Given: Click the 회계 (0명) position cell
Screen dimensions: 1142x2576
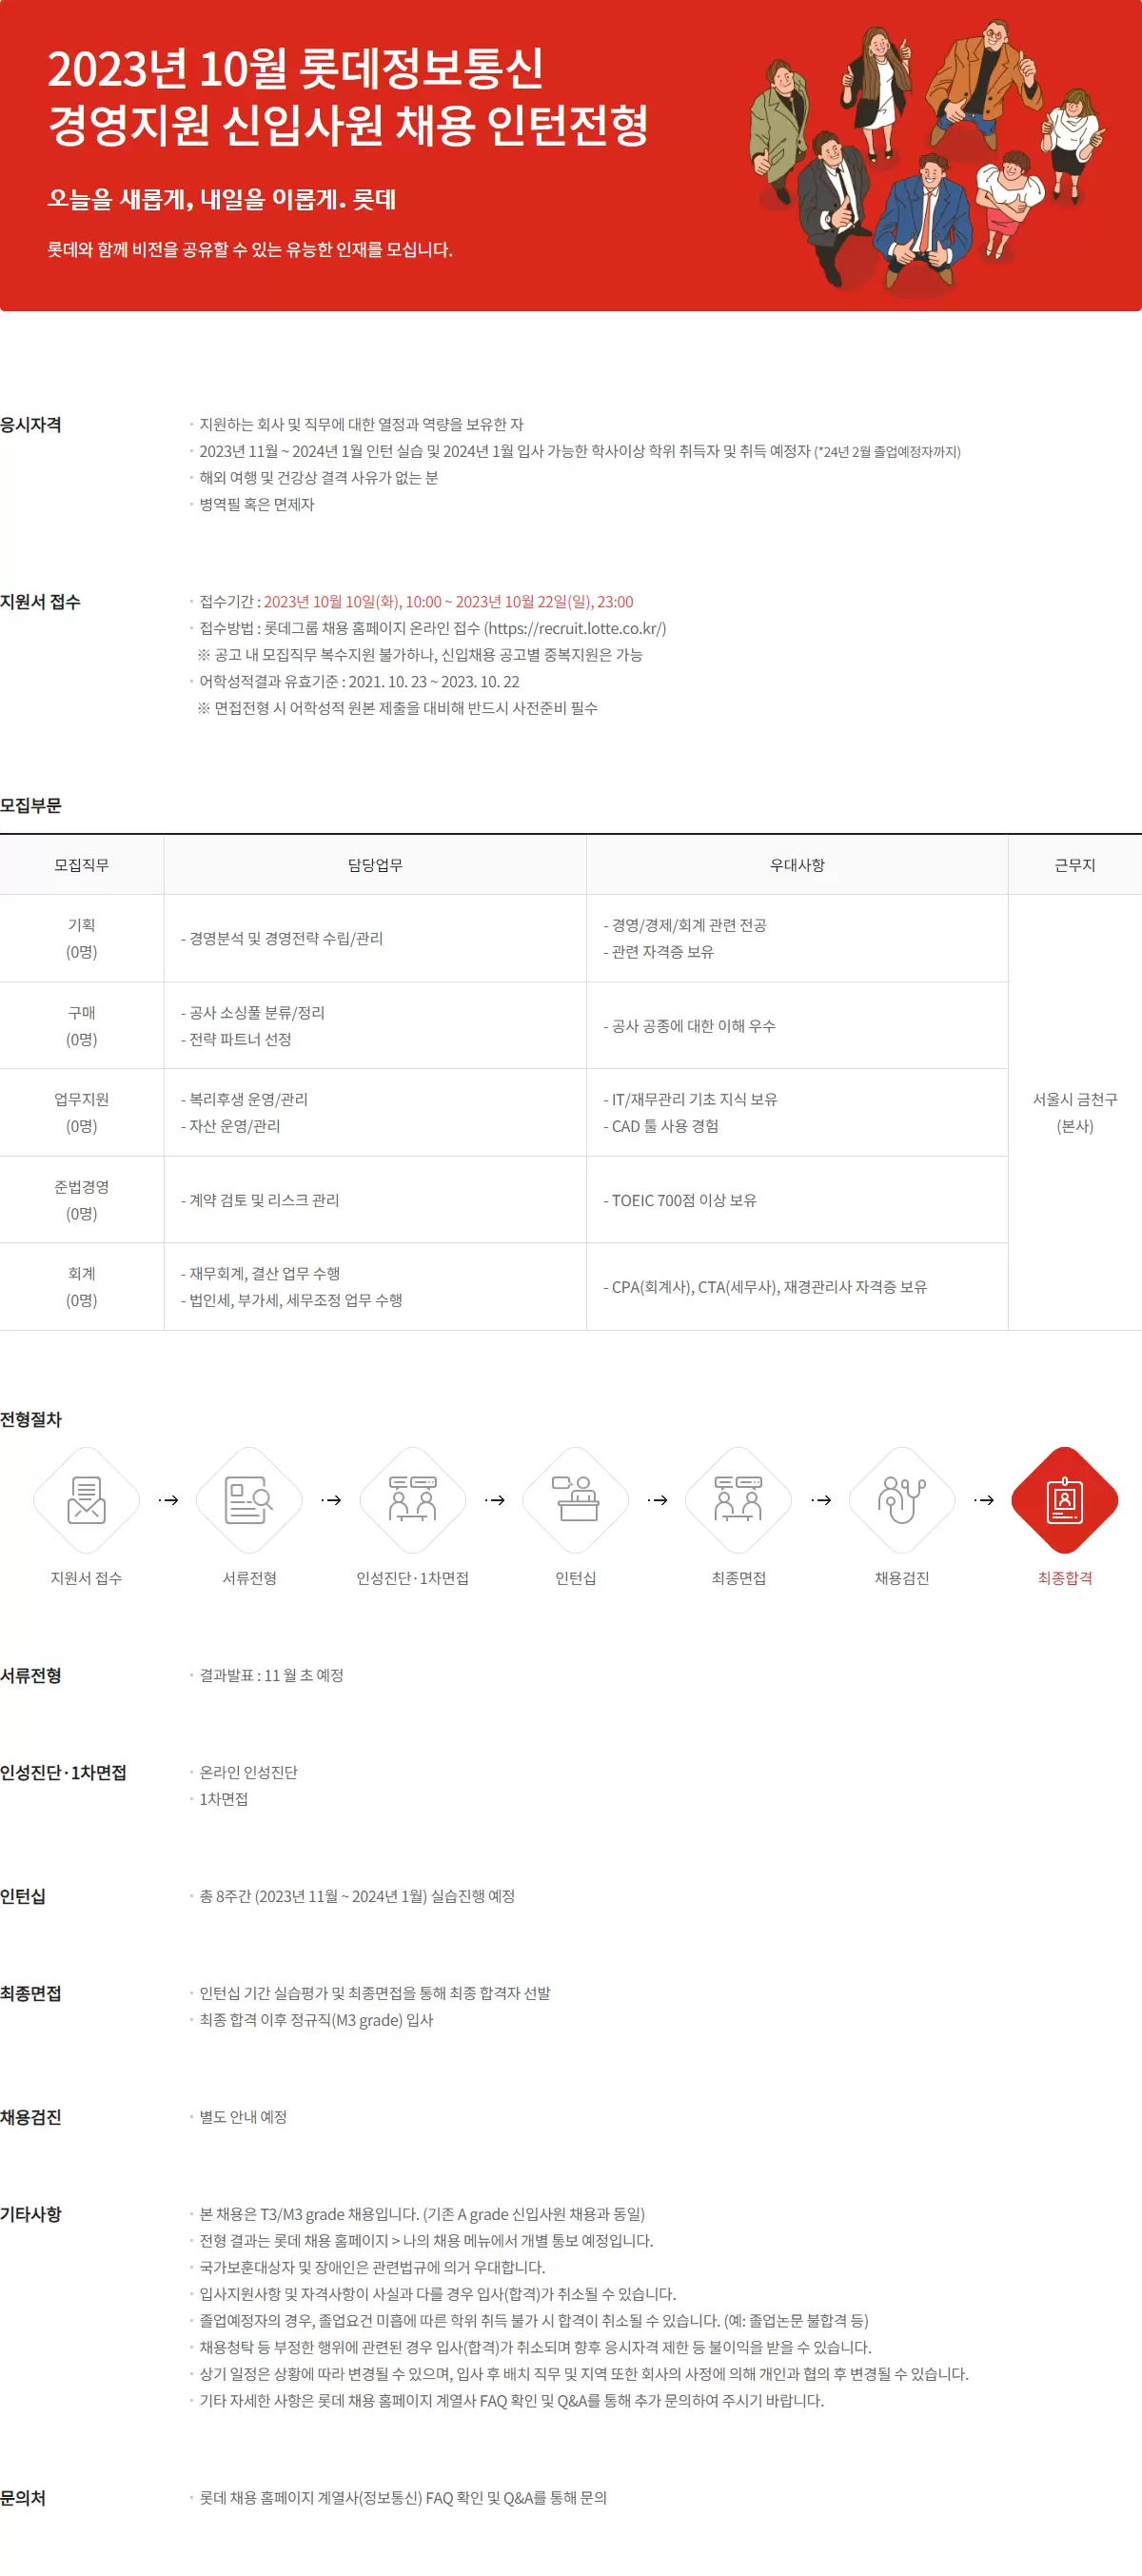Looking at the screenshot, I should 82,1287.
